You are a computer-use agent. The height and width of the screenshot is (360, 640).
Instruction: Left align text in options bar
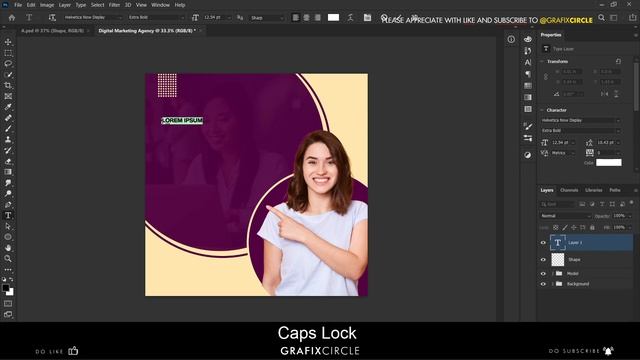[x=296, y=18]
